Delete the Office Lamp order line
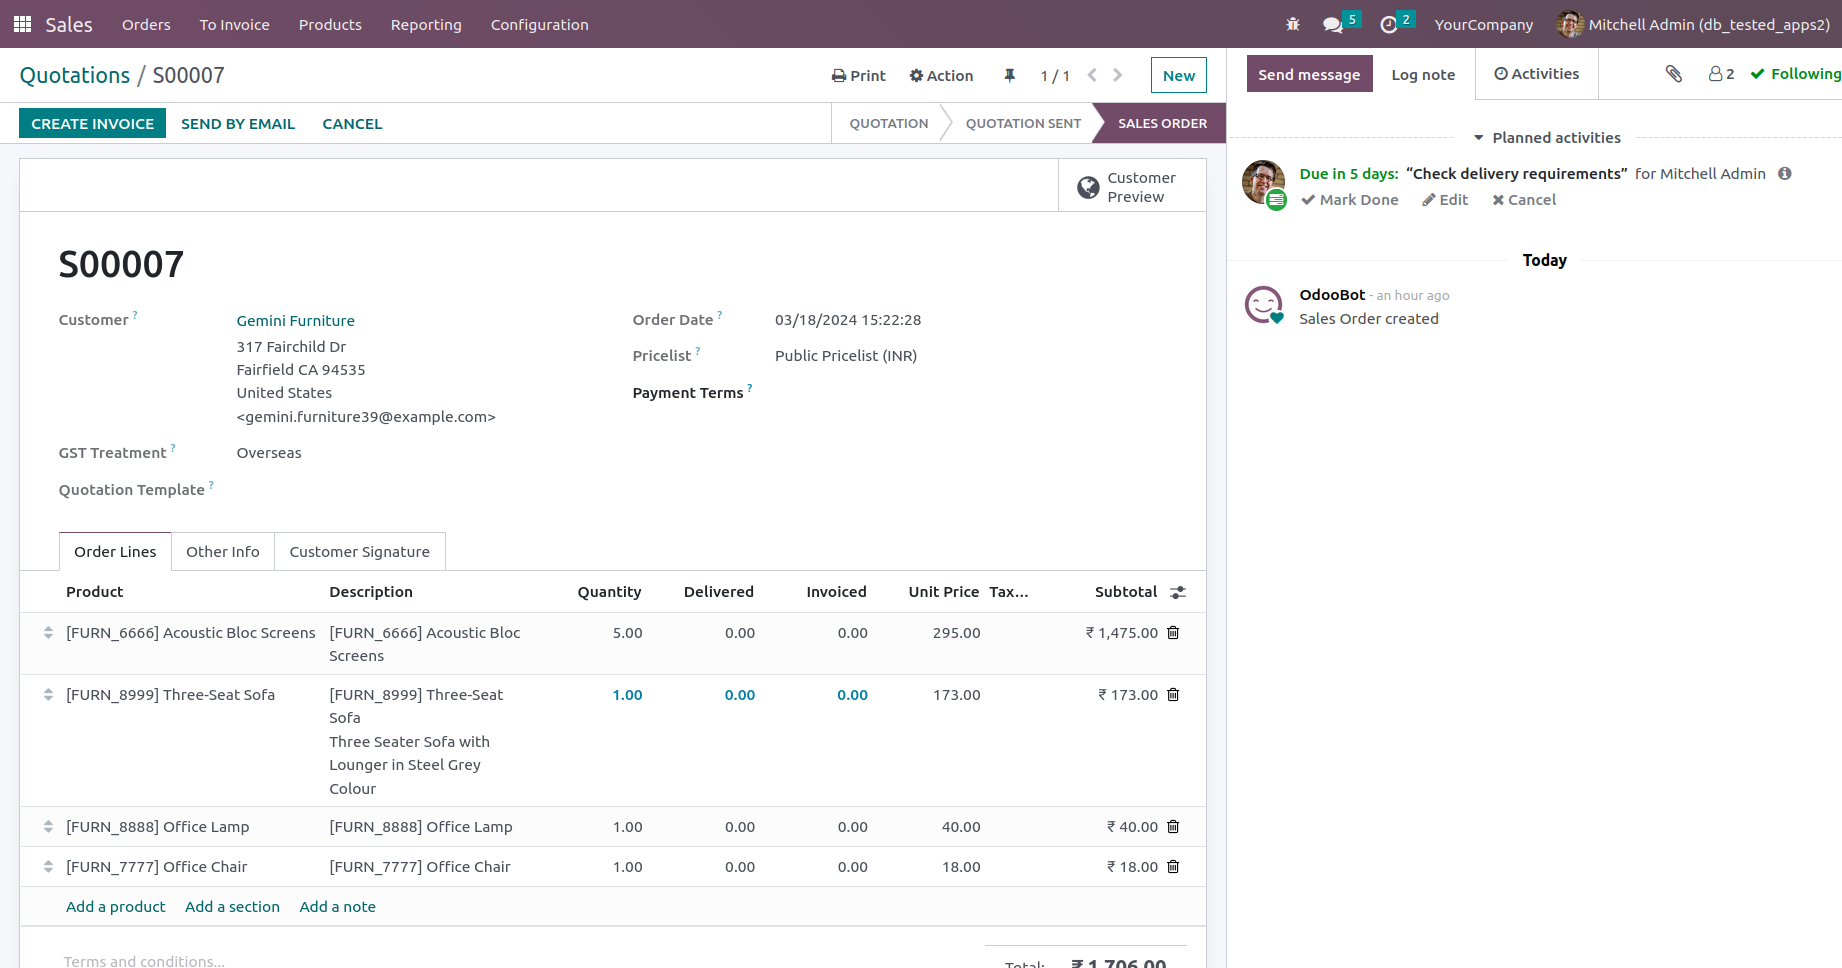The width and height of the screenshot is (1842, 968). [1173, 827]
